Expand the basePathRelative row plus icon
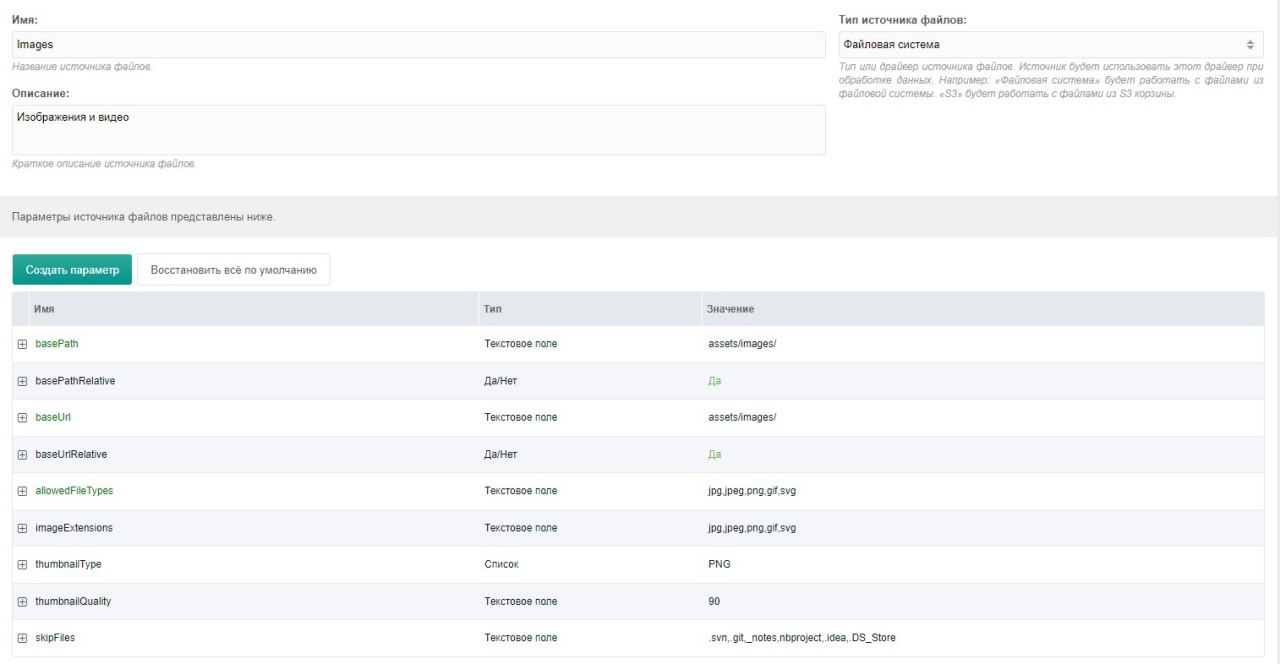Viewport: 1280px width, 664px height. coord(22,381)
